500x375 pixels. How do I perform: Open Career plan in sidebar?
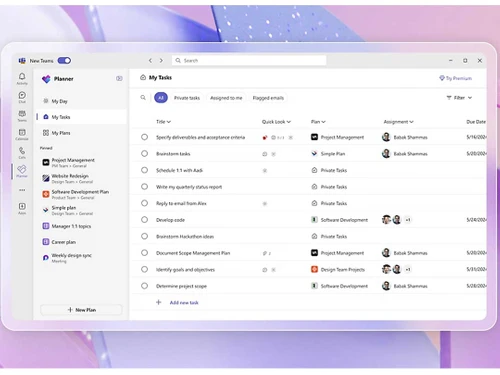(81, 242)
